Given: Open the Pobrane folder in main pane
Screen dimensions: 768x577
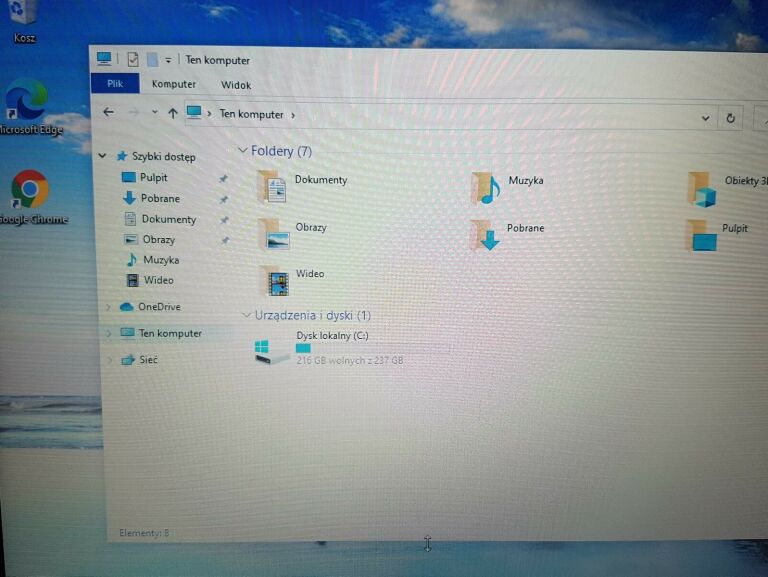Looking at the screenshot, I should [x=487, y=235].
